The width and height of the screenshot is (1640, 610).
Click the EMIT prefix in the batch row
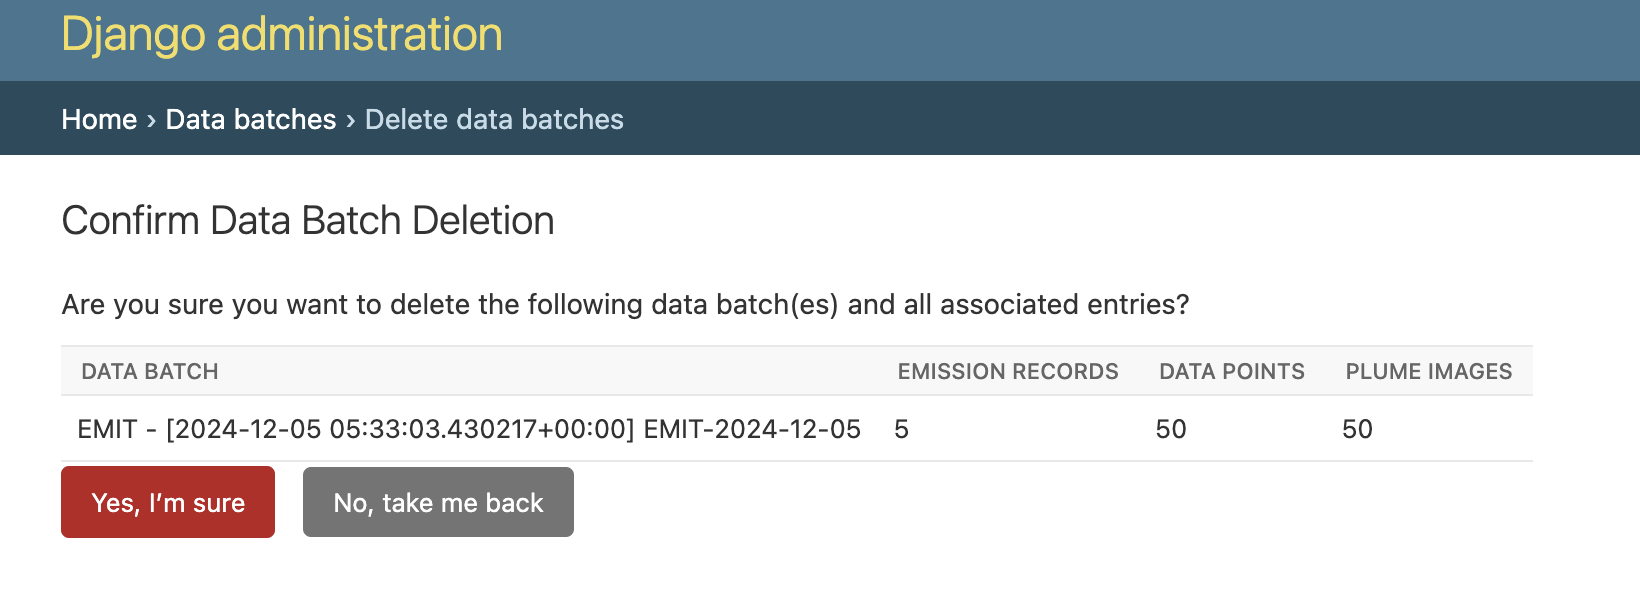[x=106, y=429]
